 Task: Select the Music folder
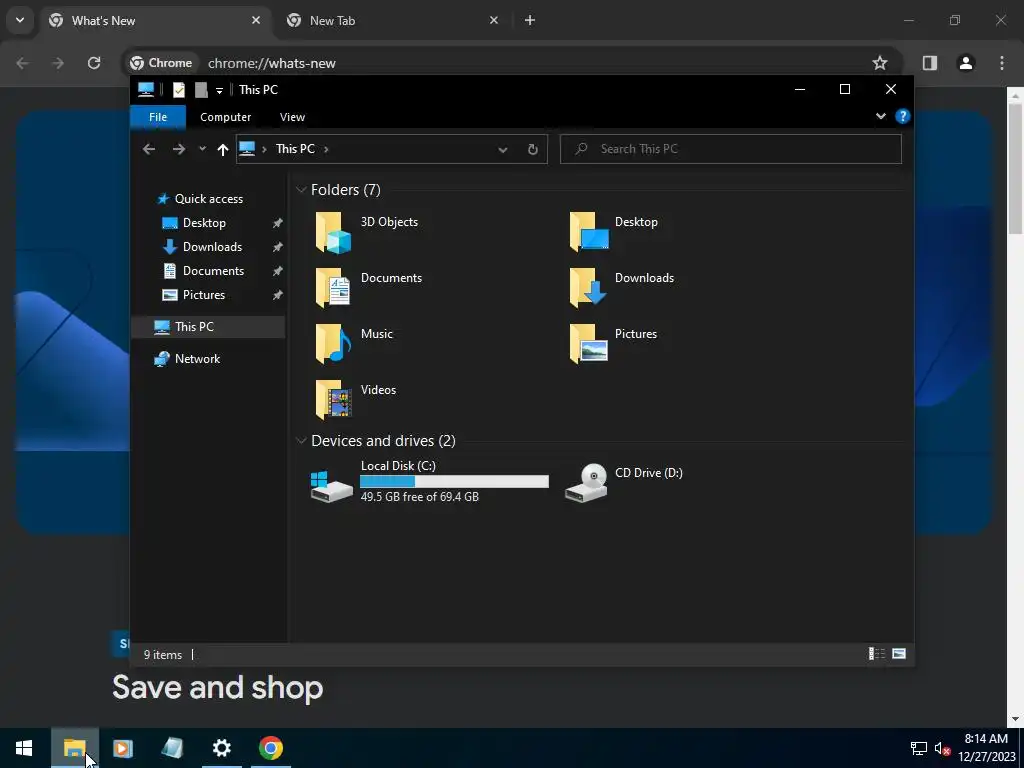pyautogui.click(x=355, y=344)
